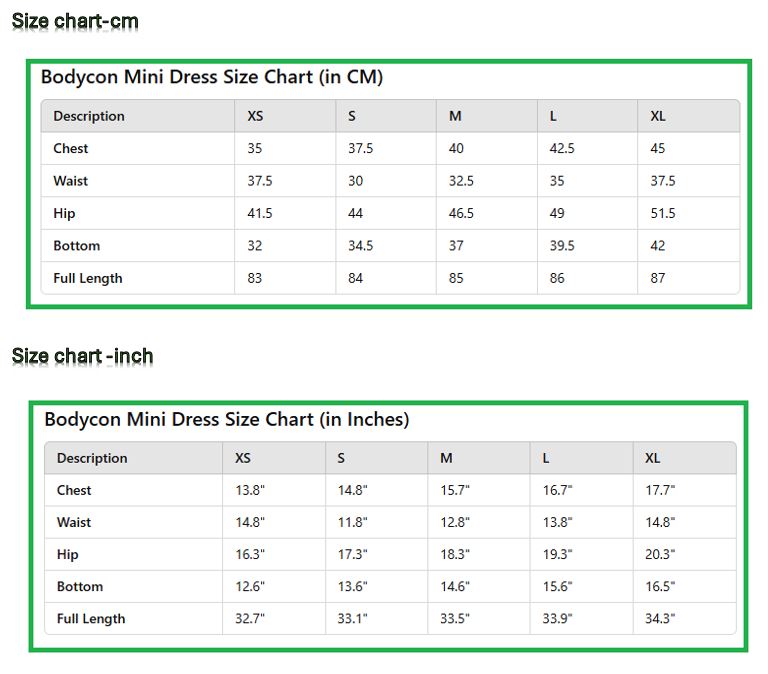Click the 46.5 Hip M cell
768x674 pixels.
pyautogui.click(x=461, y=213)
